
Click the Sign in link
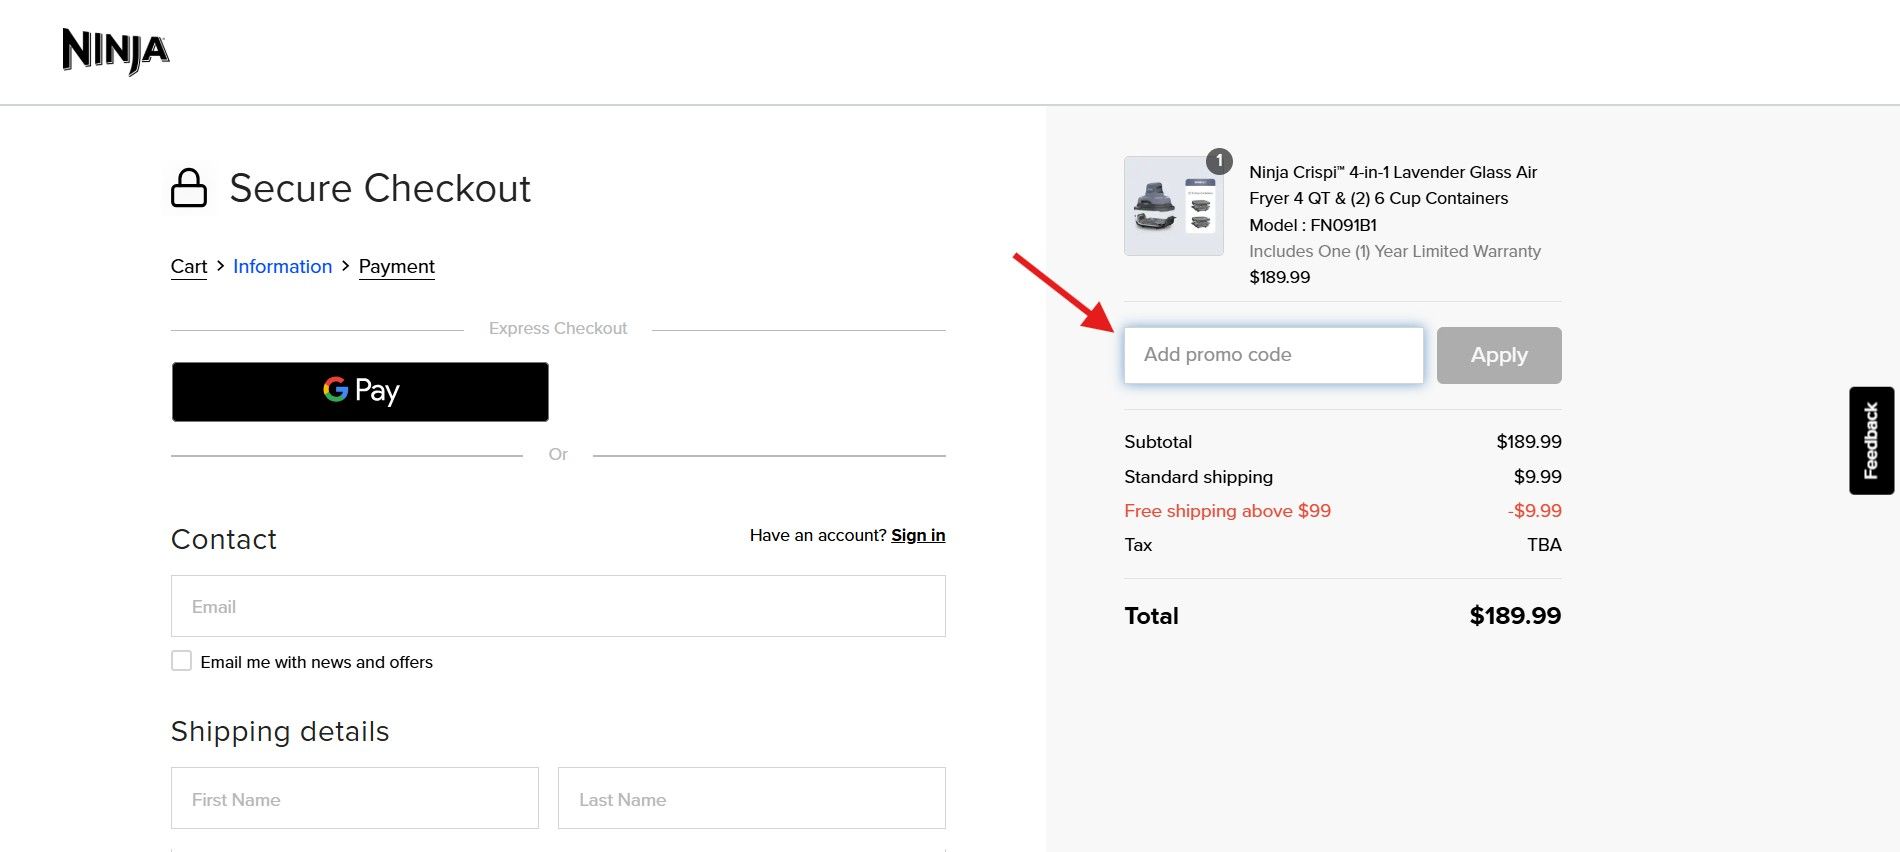tap(917, 535)
